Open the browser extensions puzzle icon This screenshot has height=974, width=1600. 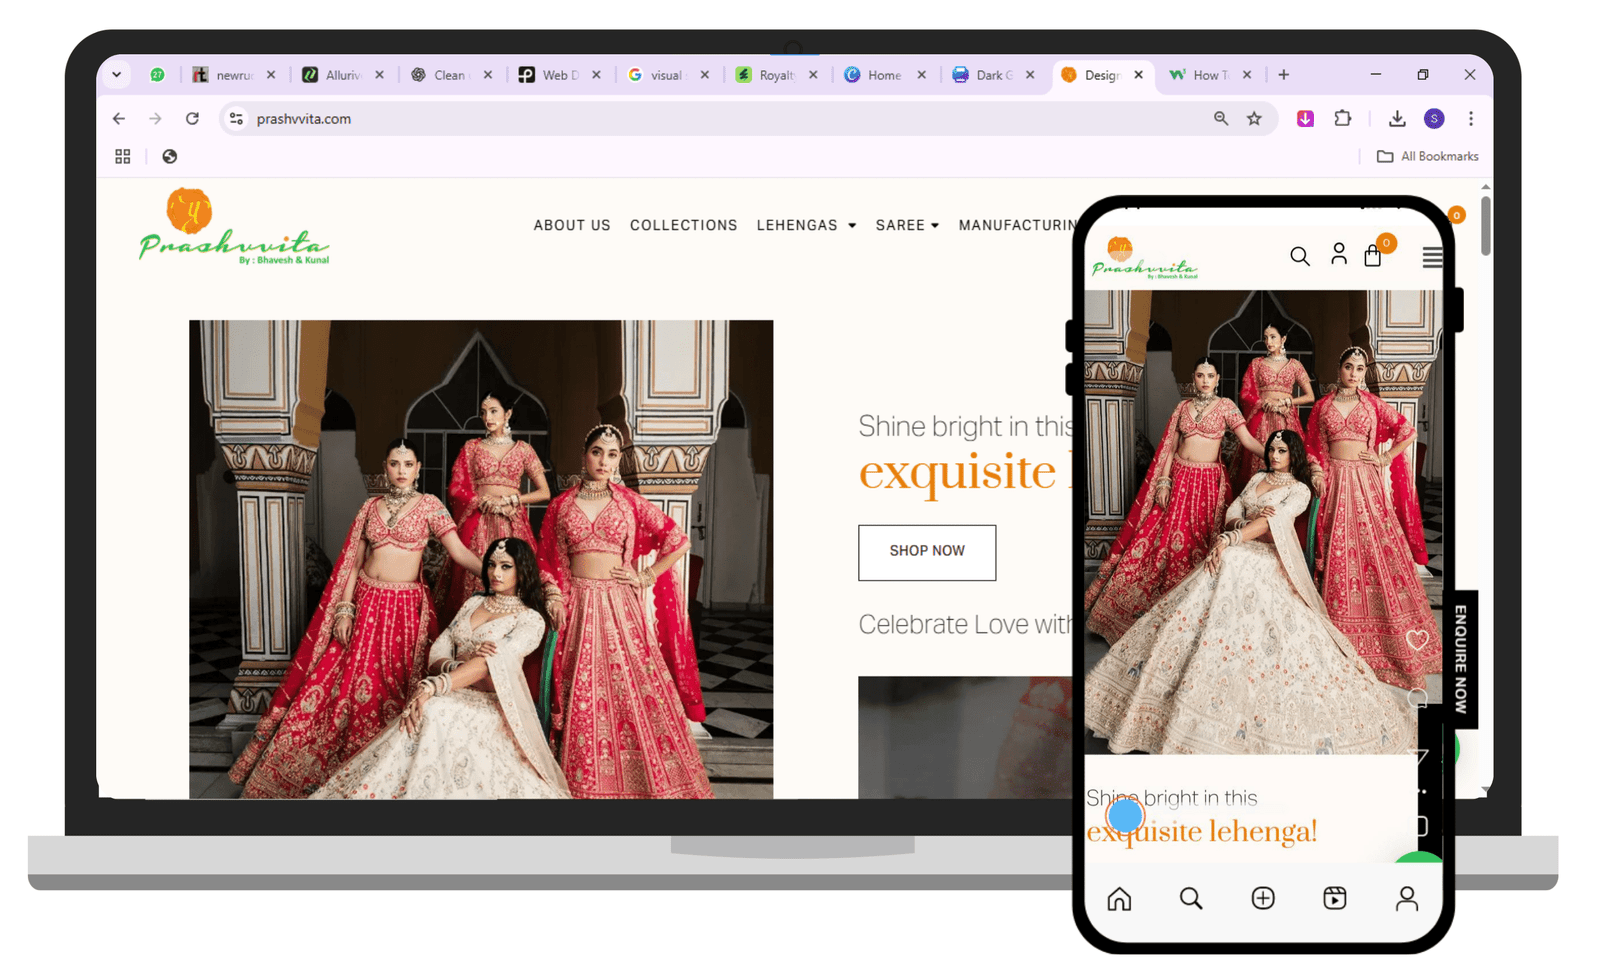(x=1343, y=118)
